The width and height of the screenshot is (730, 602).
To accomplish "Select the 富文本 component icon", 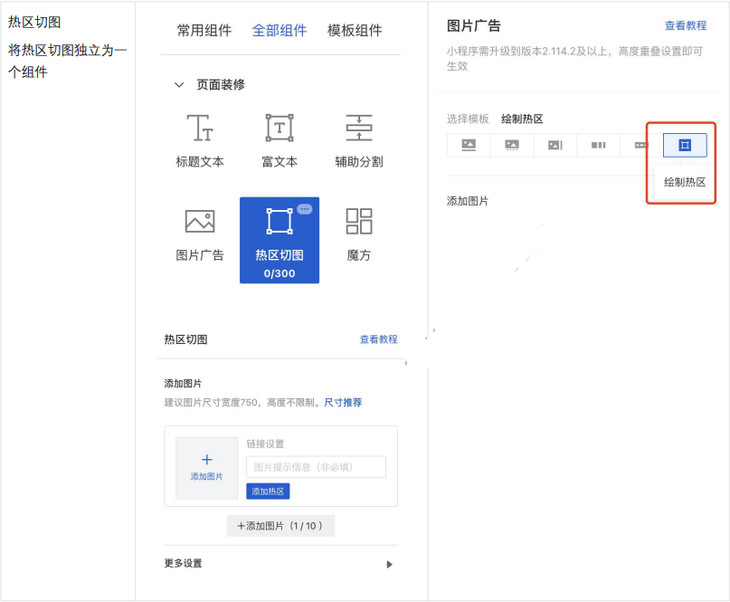I will 279,129.
